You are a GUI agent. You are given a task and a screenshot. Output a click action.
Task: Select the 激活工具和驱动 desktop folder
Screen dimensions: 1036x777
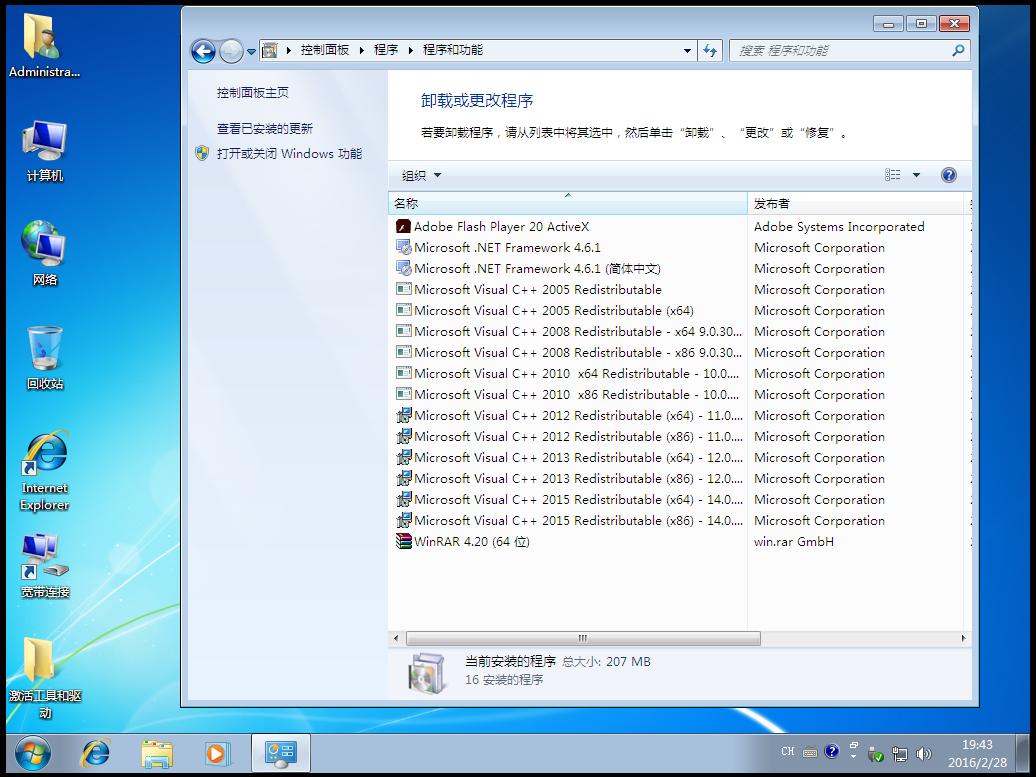45,677
